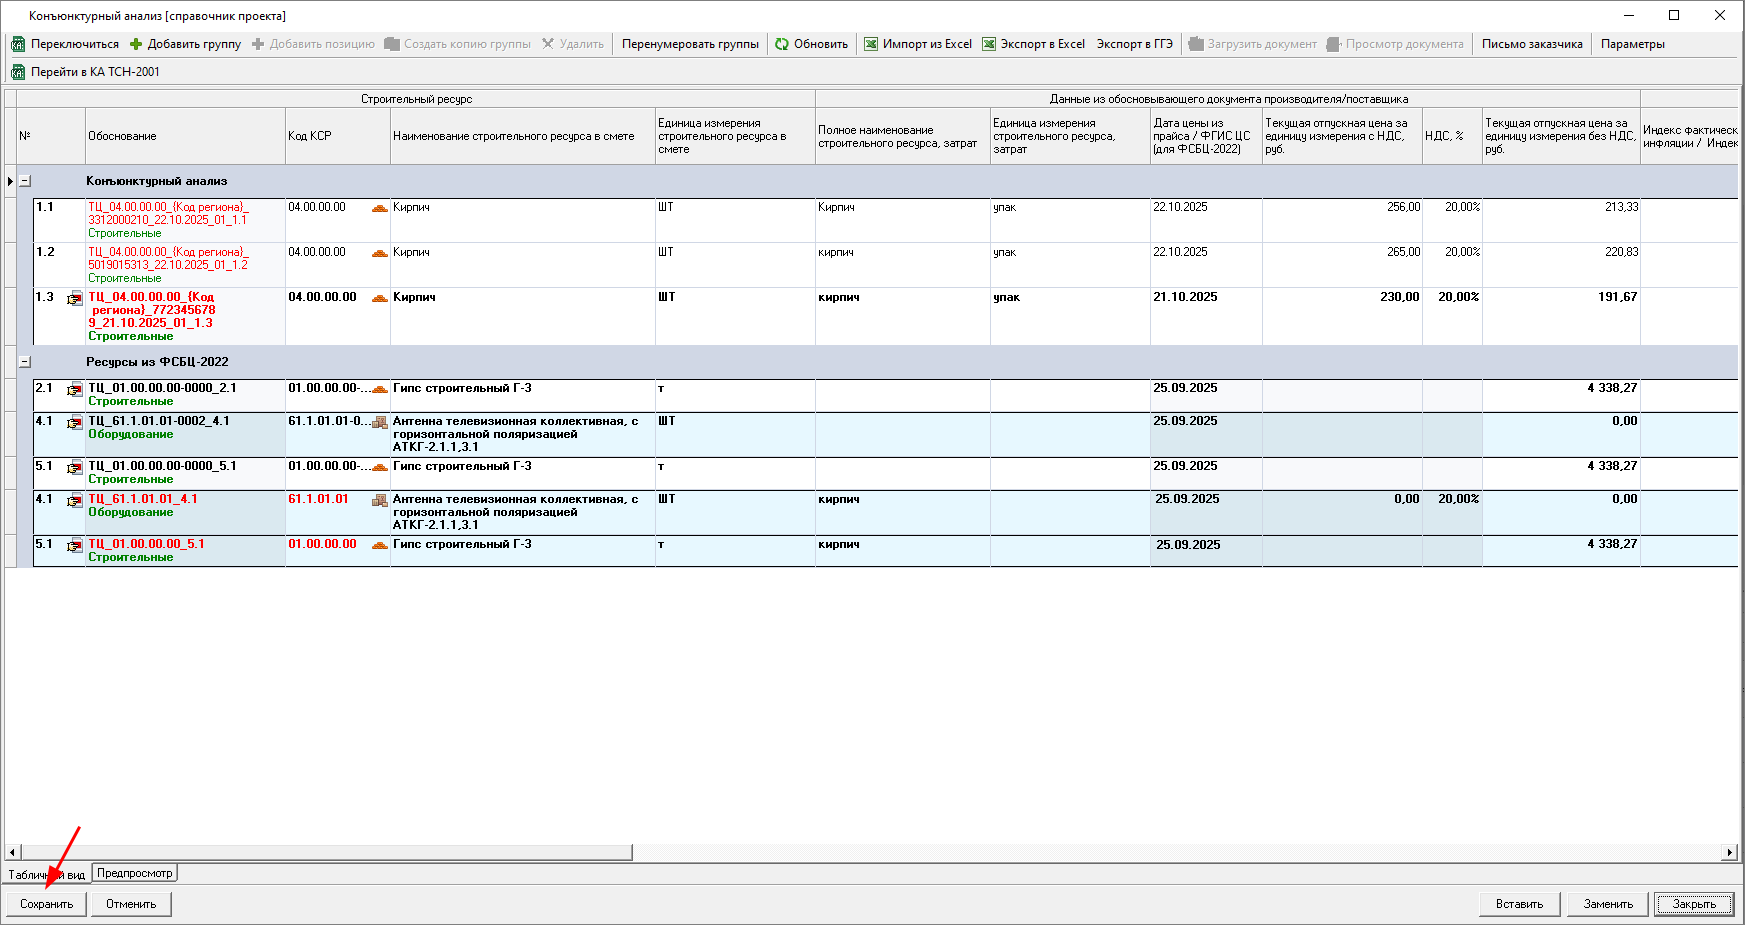Open Перейти в КА ТСН-2001
The image size is (1745, 925).
[86, 72]
